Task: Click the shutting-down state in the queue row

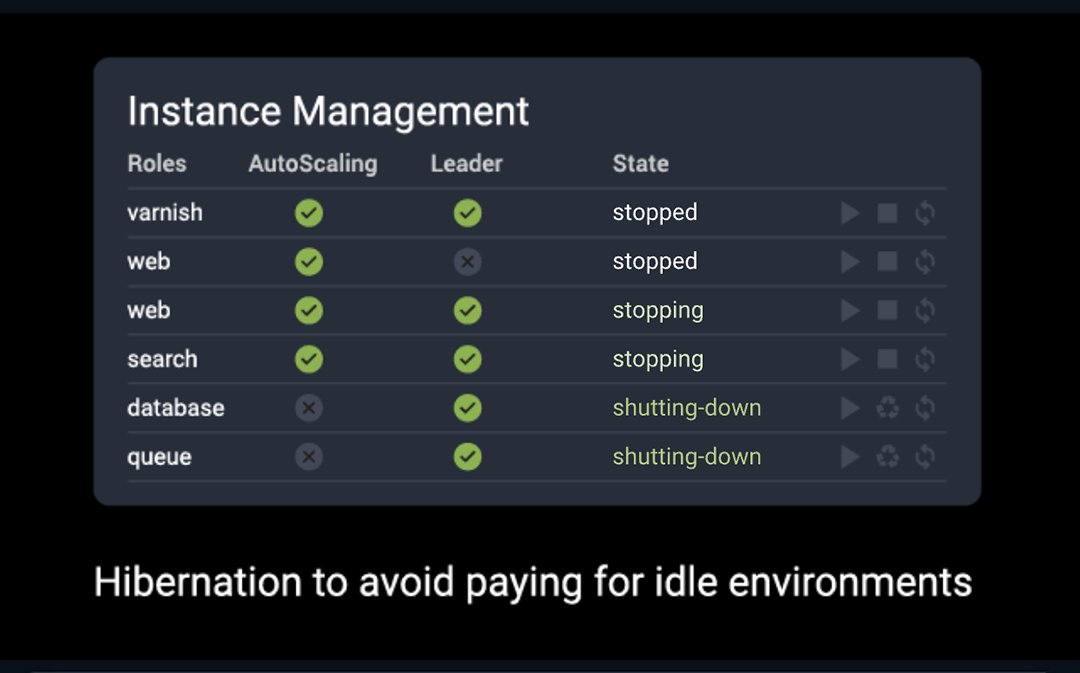Action: (687, 457)
